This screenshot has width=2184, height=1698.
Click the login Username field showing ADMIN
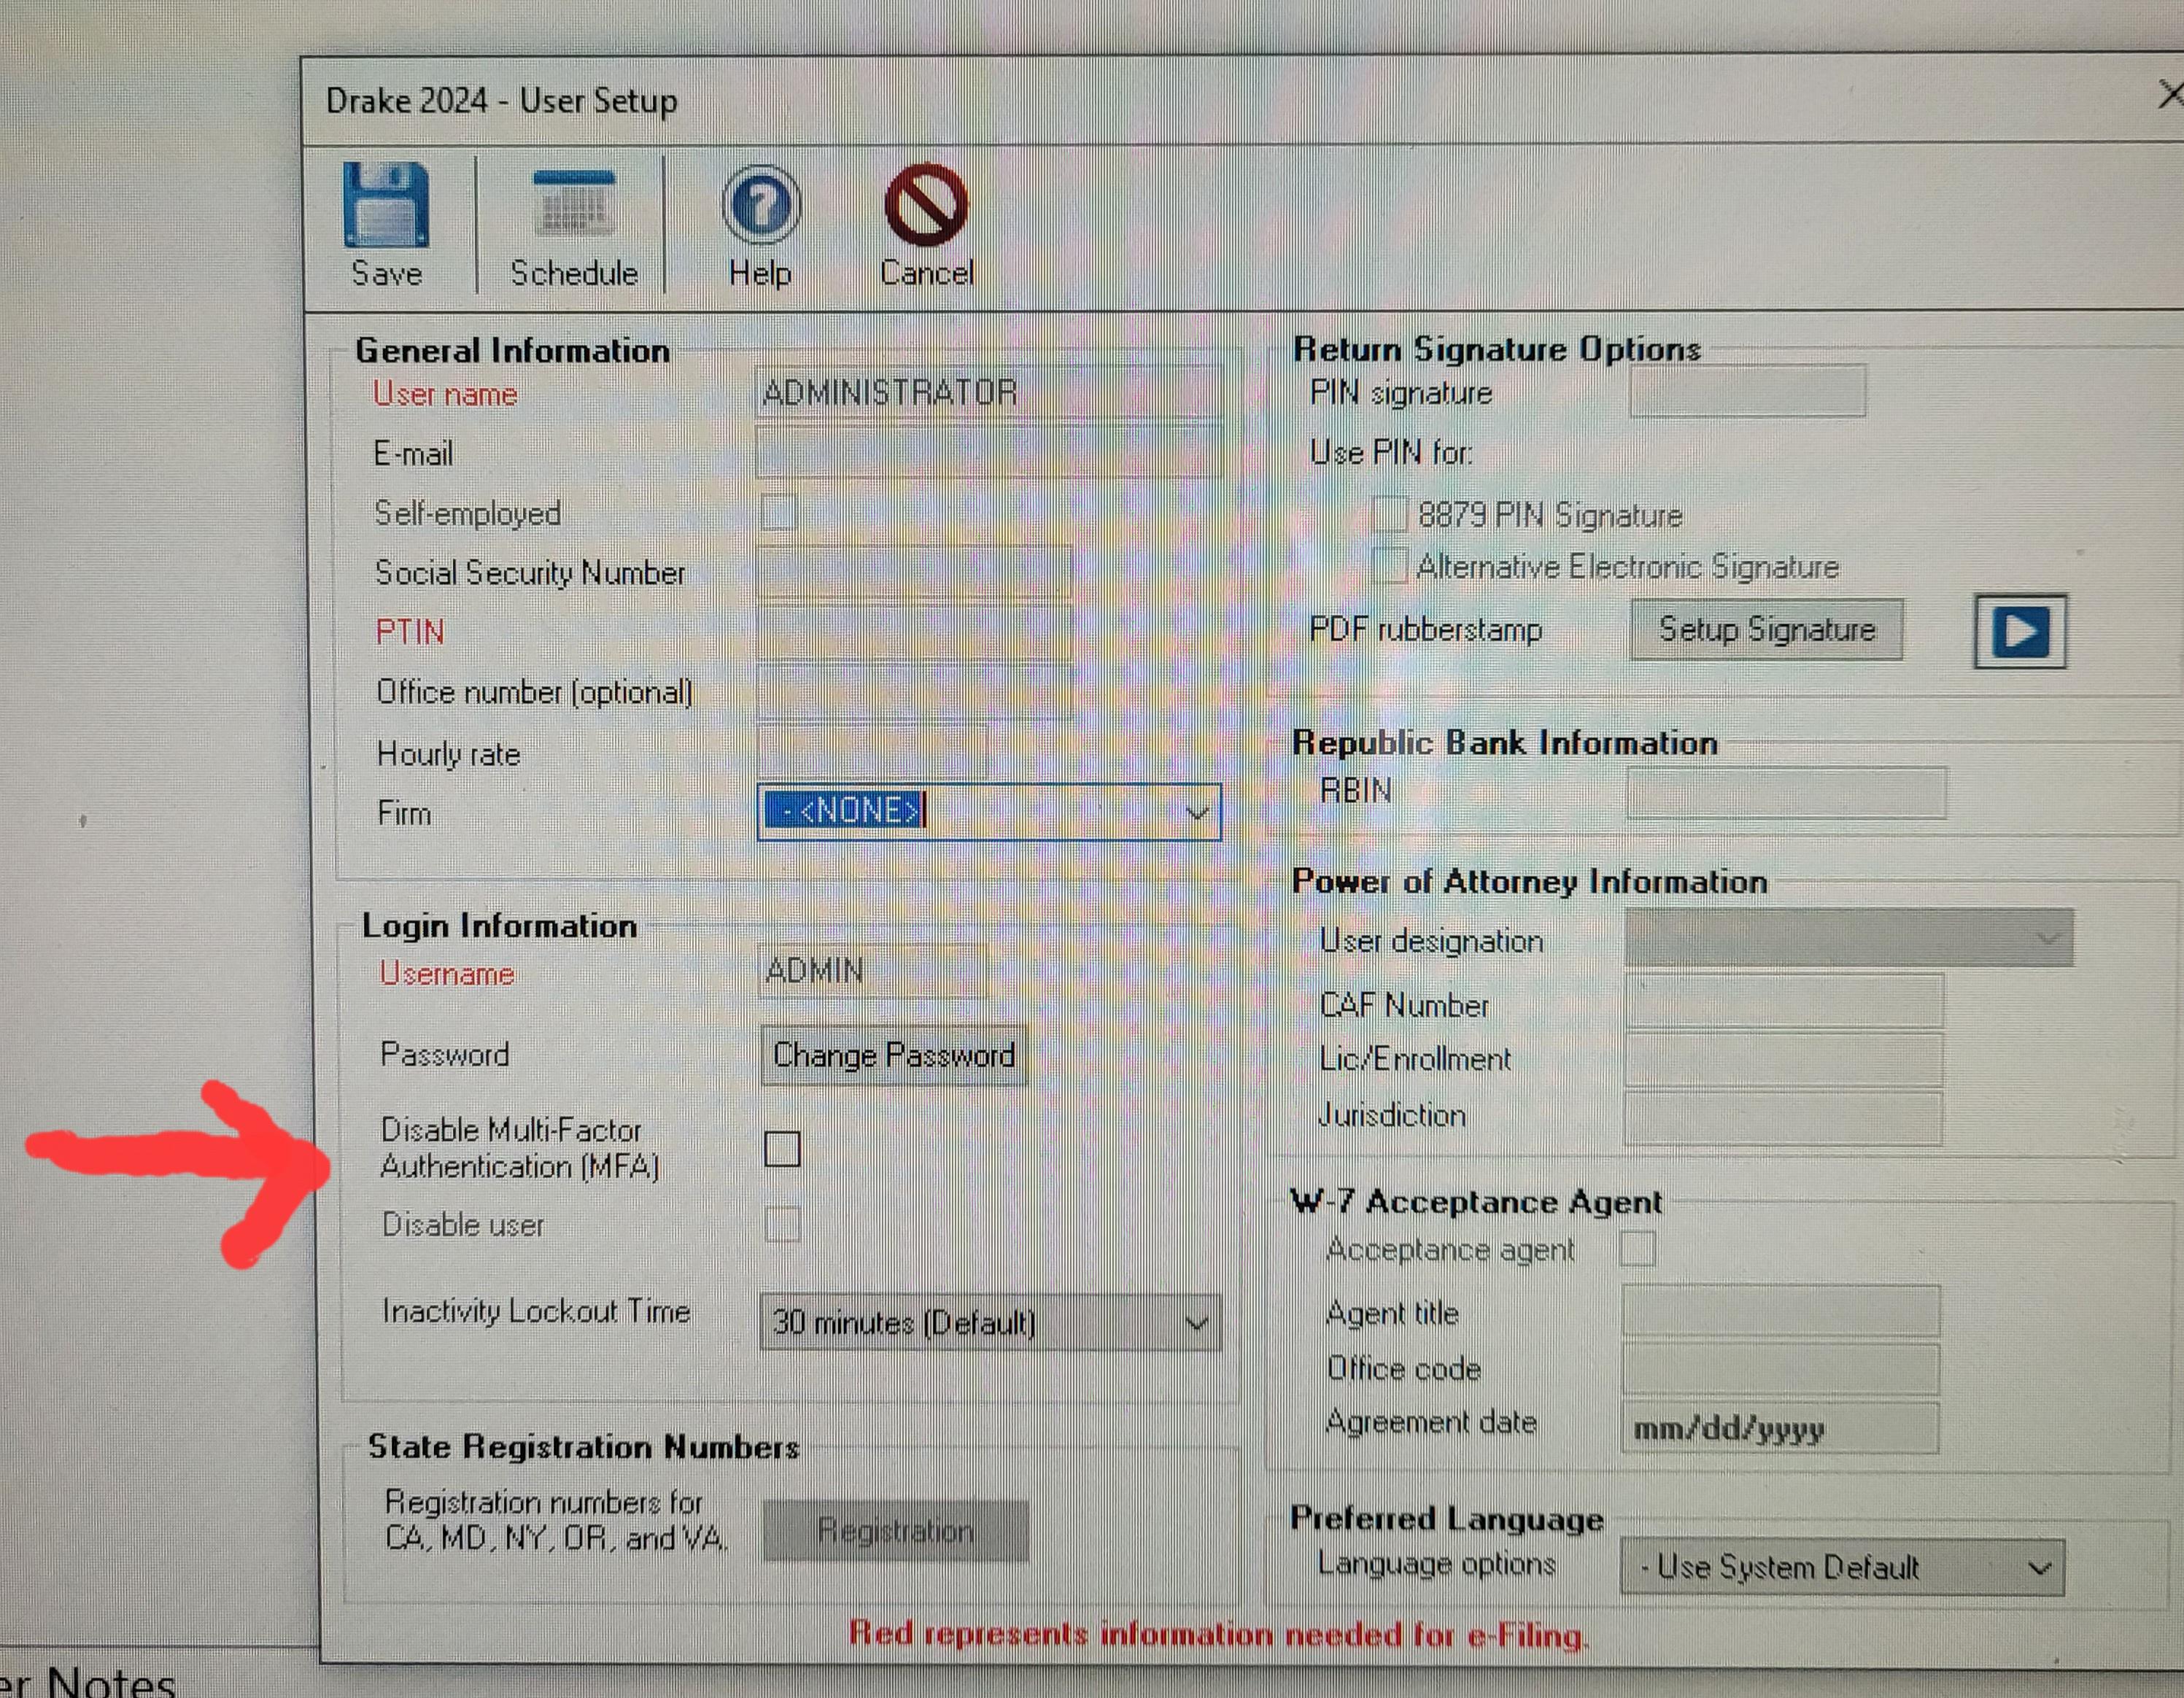[872, 971]
